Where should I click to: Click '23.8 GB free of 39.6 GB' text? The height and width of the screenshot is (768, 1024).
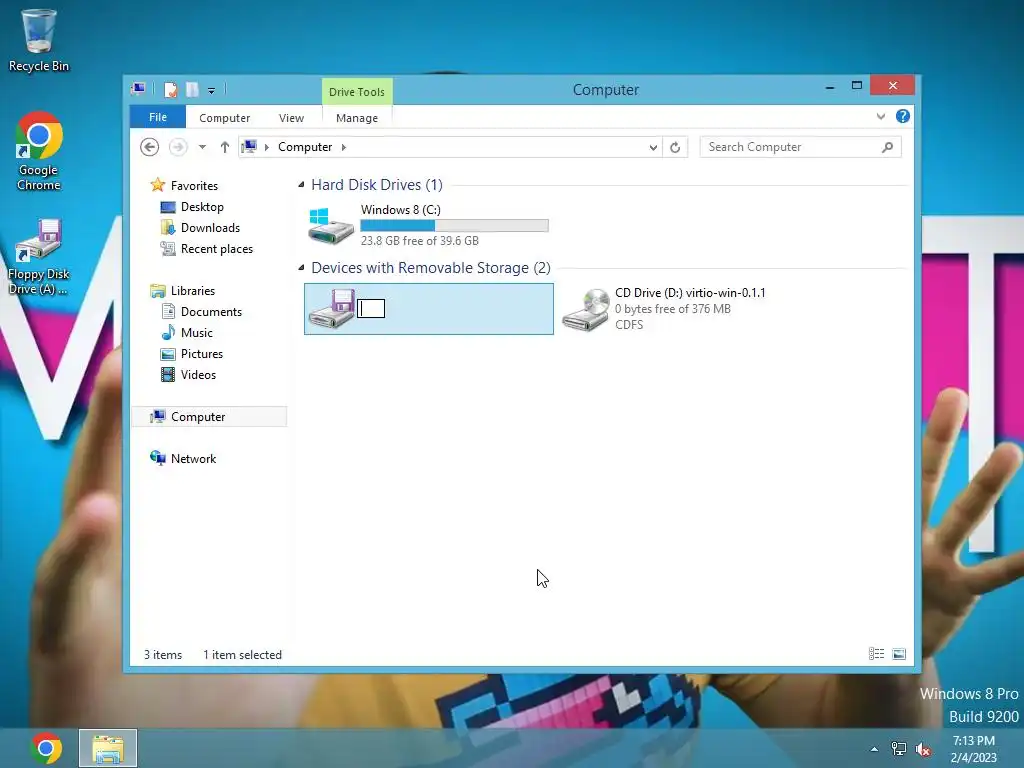coord(420,241)
